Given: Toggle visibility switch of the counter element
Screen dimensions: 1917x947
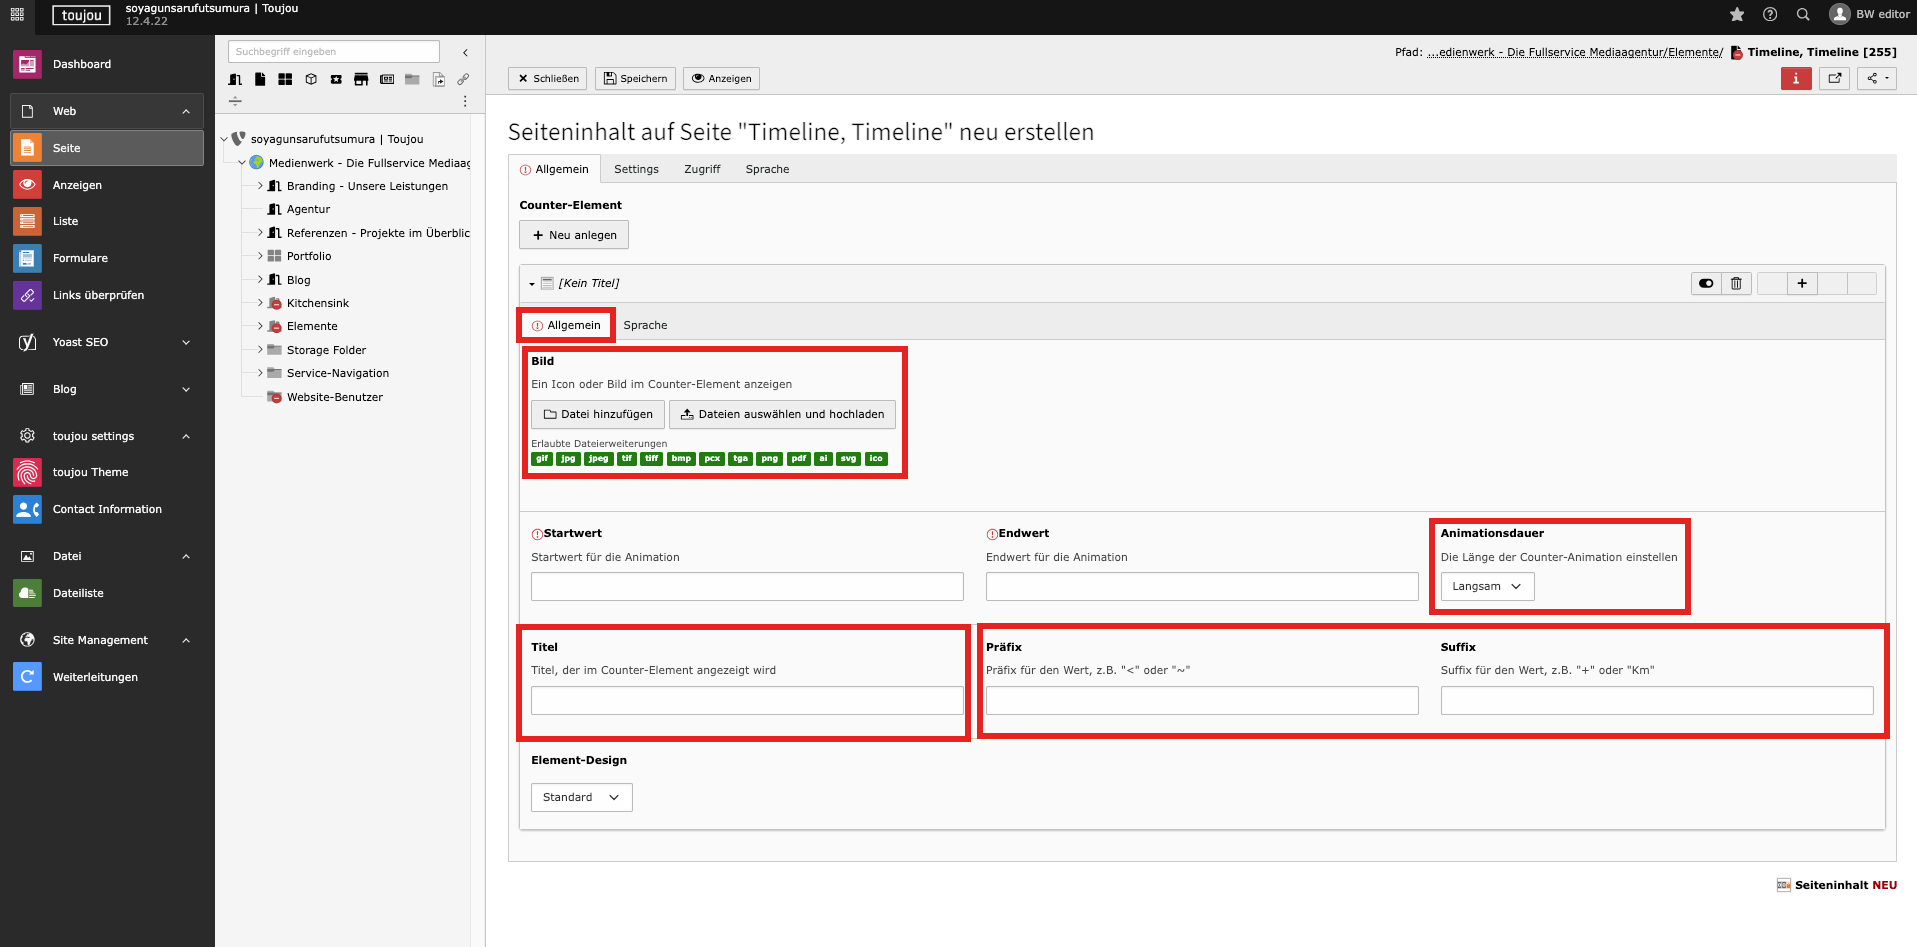Looking at the screenshot, I should coord(1706,283).
